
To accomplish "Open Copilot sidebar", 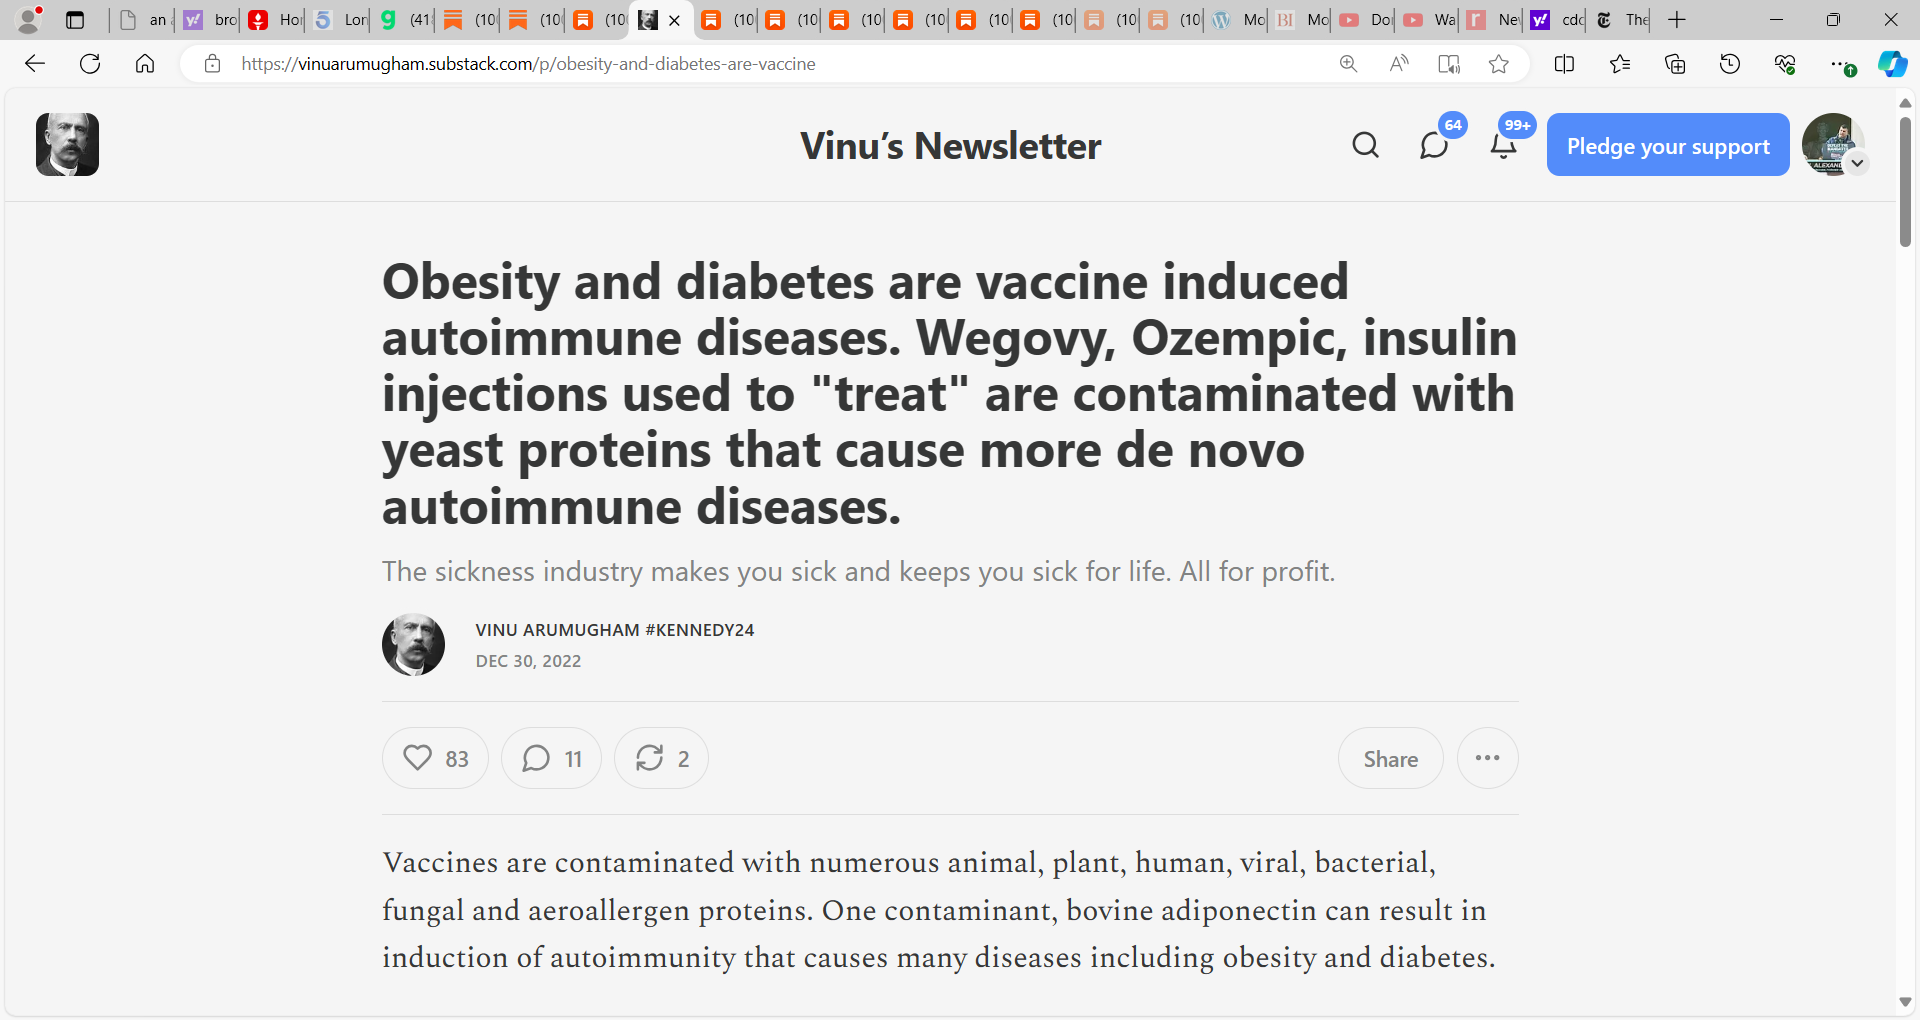I will coord(1892,64).
